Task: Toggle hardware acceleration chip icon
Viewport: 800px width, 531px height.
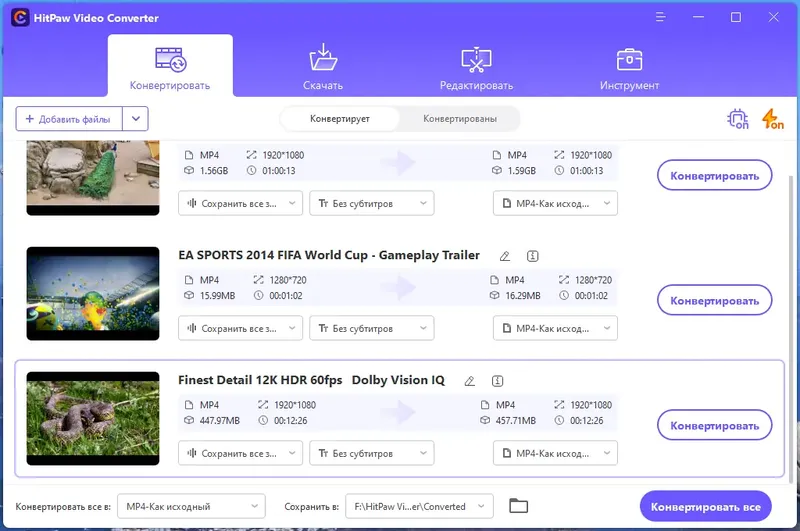Action: point(738,119)
